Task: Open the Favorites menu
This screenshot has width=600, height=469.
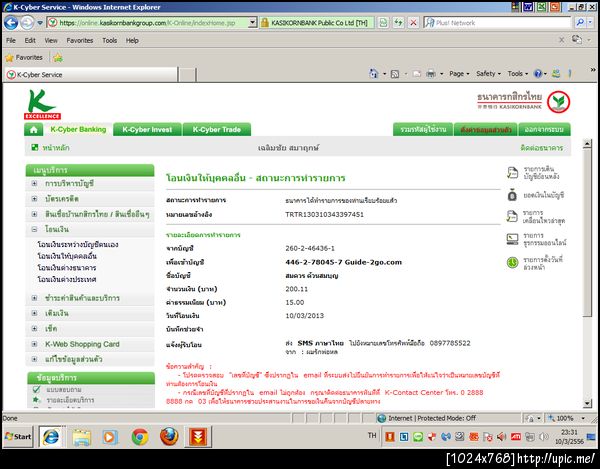Action: point(80,41)
